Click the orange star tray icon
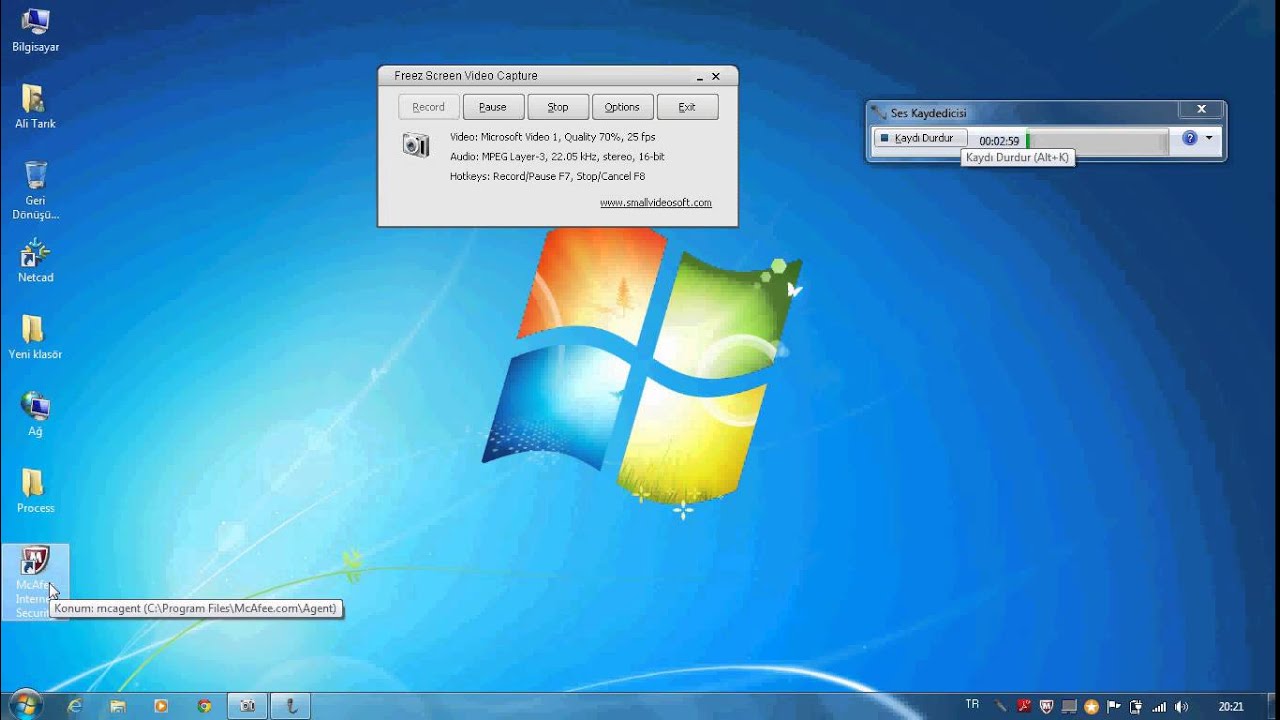Viewport: 1280px width, 720px height. coord(1091,706)
